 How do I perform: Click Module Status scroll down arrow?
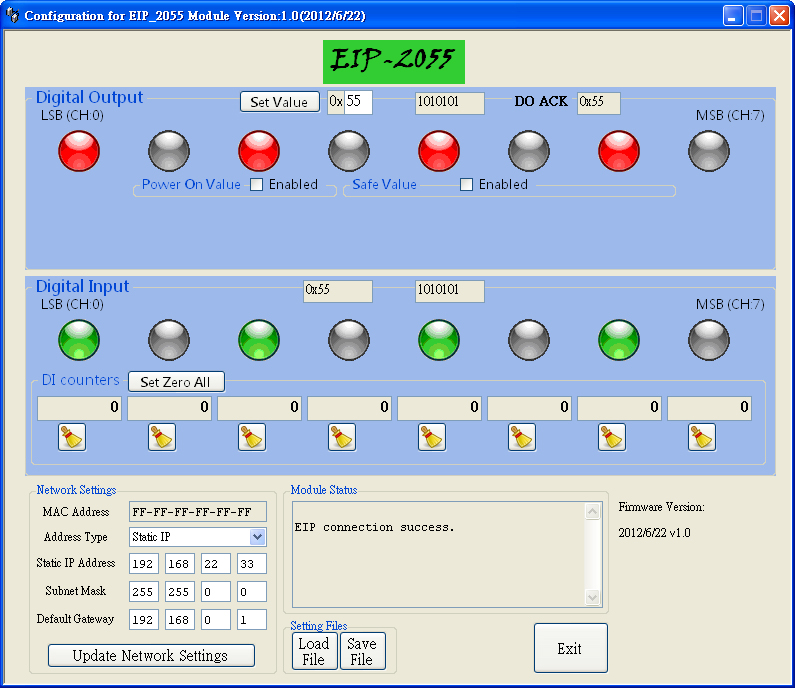coord(592,597)
